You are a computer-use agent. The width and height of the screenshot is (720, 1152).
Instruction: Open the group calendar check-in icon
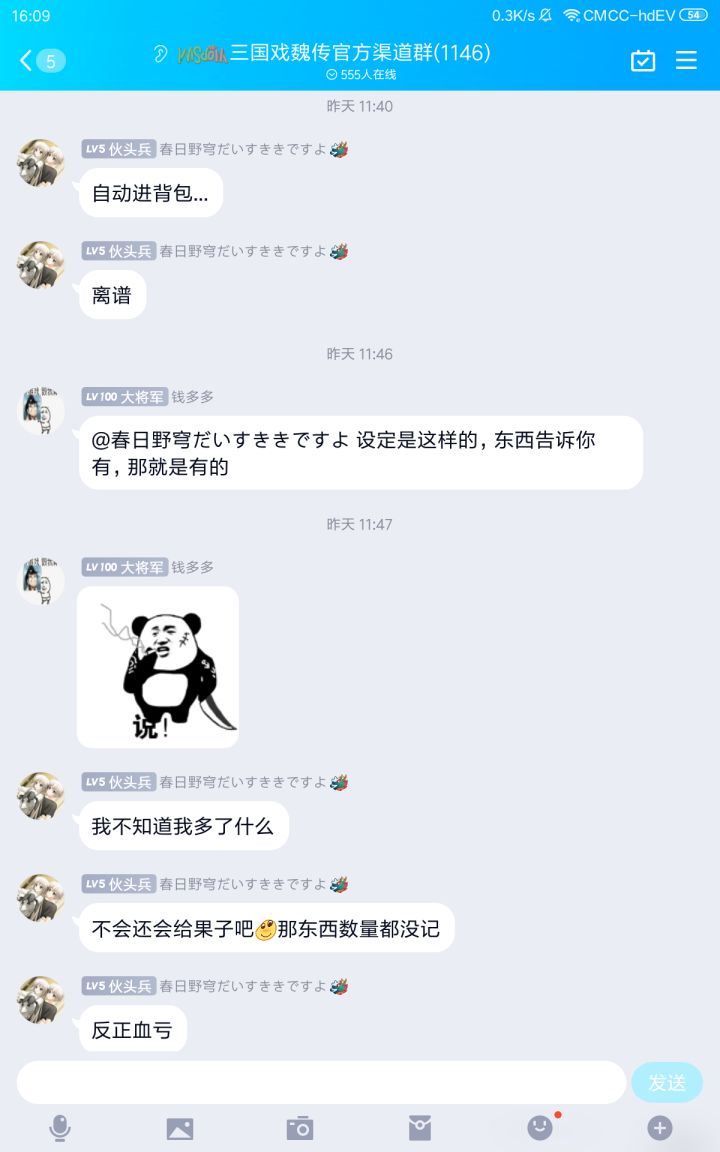pos(643,60)
